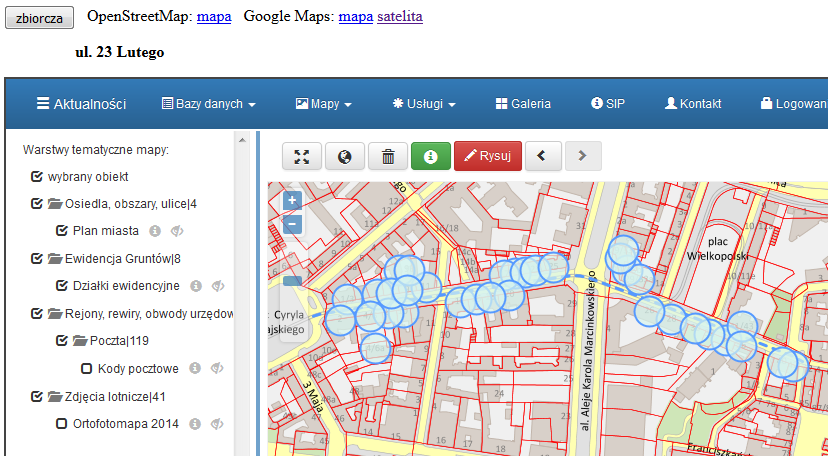Viewport: 828px width, 456px height.
Task: Enable the Ortofotomapa 2014 layer checkbox
Action: (x=61, y=424)
